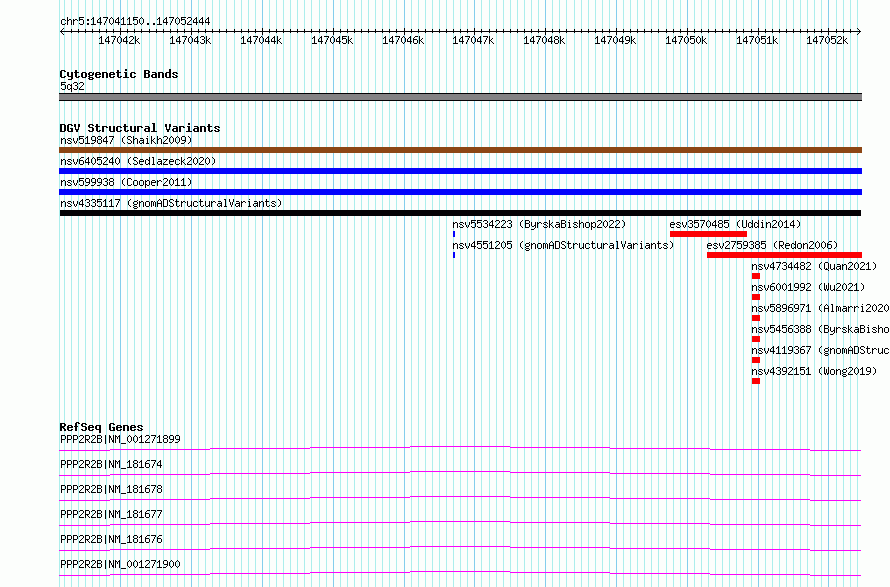Click the black nsv4335117 variant bar
This screenshot has width=890, height=587.
460,213
